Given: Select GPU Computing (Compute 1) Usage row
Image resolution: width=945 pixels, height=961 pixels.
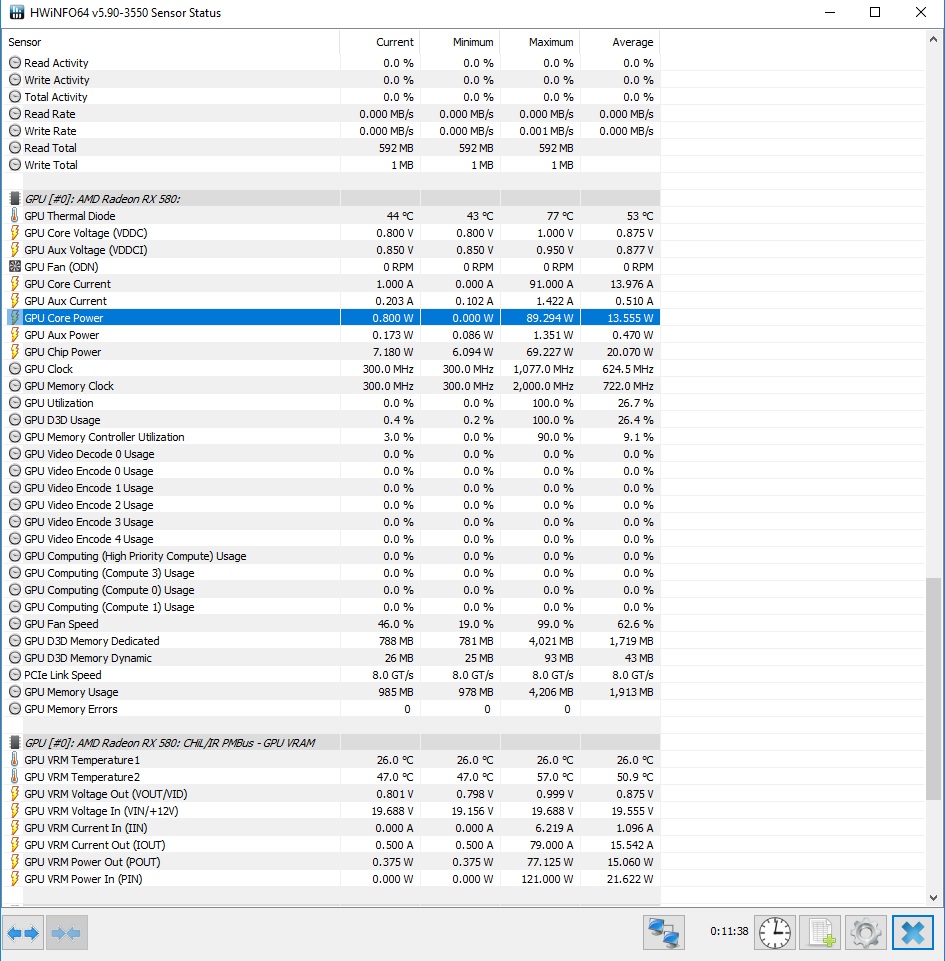Looking at the screenshot, I should [333, 607].
